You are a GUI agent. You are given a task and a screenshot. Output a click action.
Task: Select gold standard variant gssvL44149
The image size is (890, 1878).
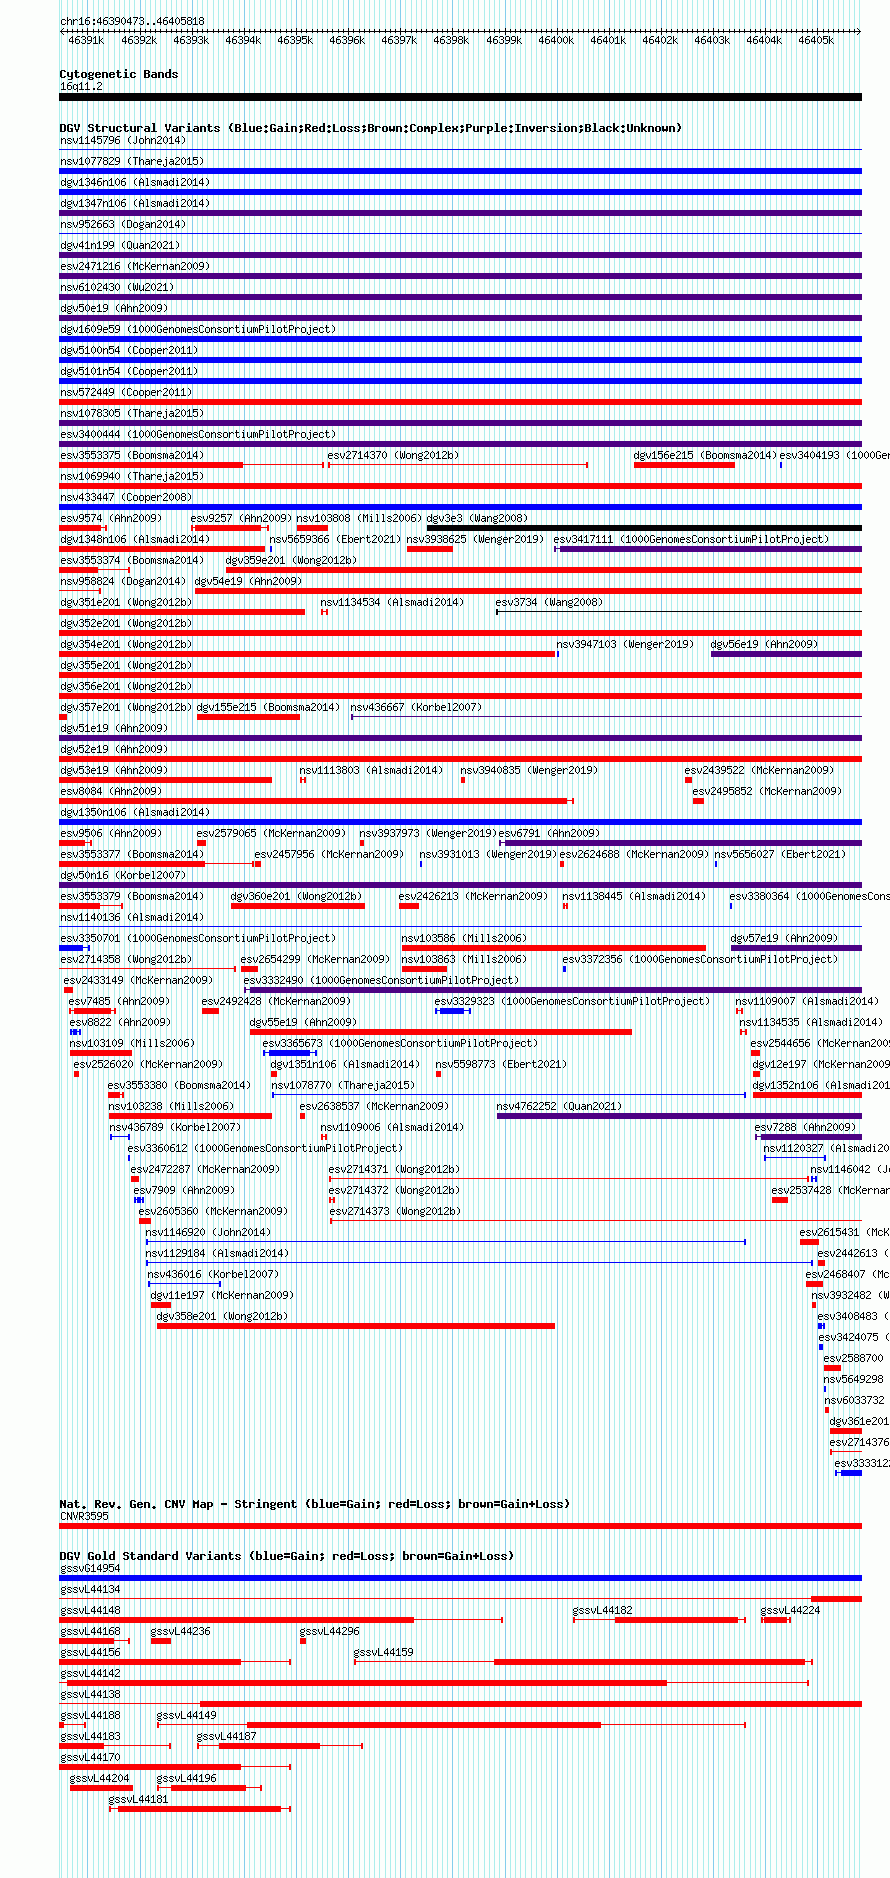[187, 1715]
